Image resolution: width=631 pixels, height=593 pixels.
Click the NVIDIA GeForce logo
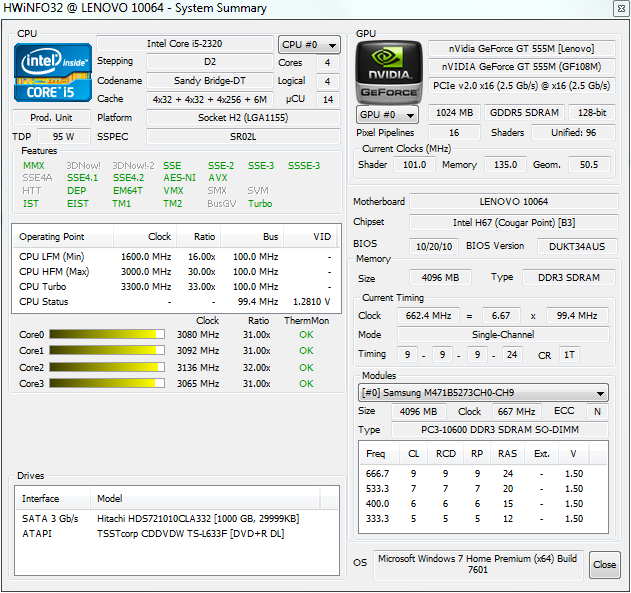[x=389, y=71]
